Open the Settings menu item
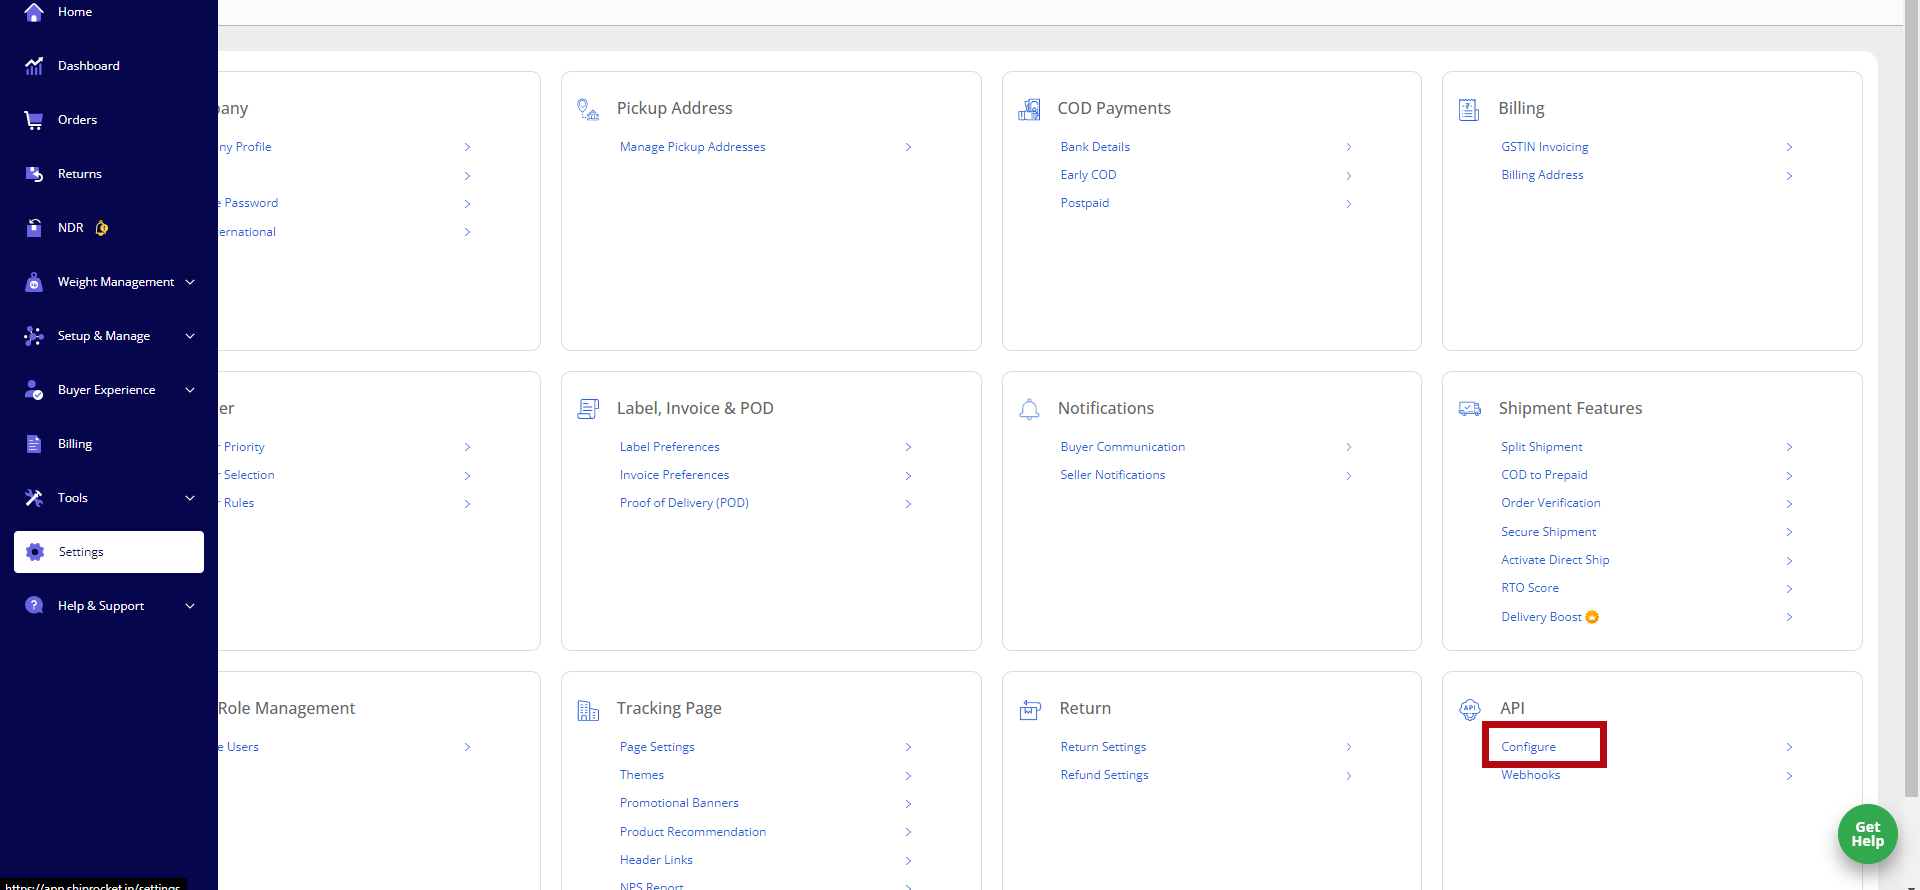 coord(109,552)
